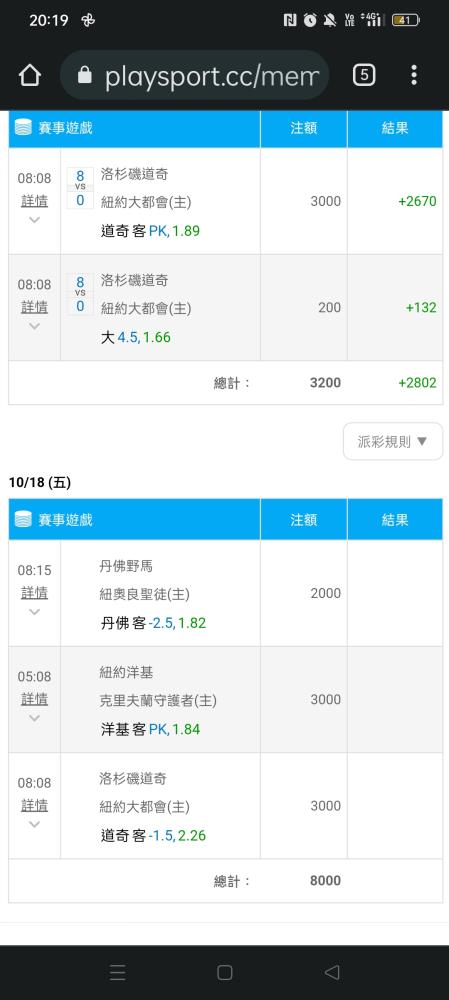This screenshot has width=449, height=1000.
Task: Tap the Android recent apps menu icon
Action: pos(117,972)
